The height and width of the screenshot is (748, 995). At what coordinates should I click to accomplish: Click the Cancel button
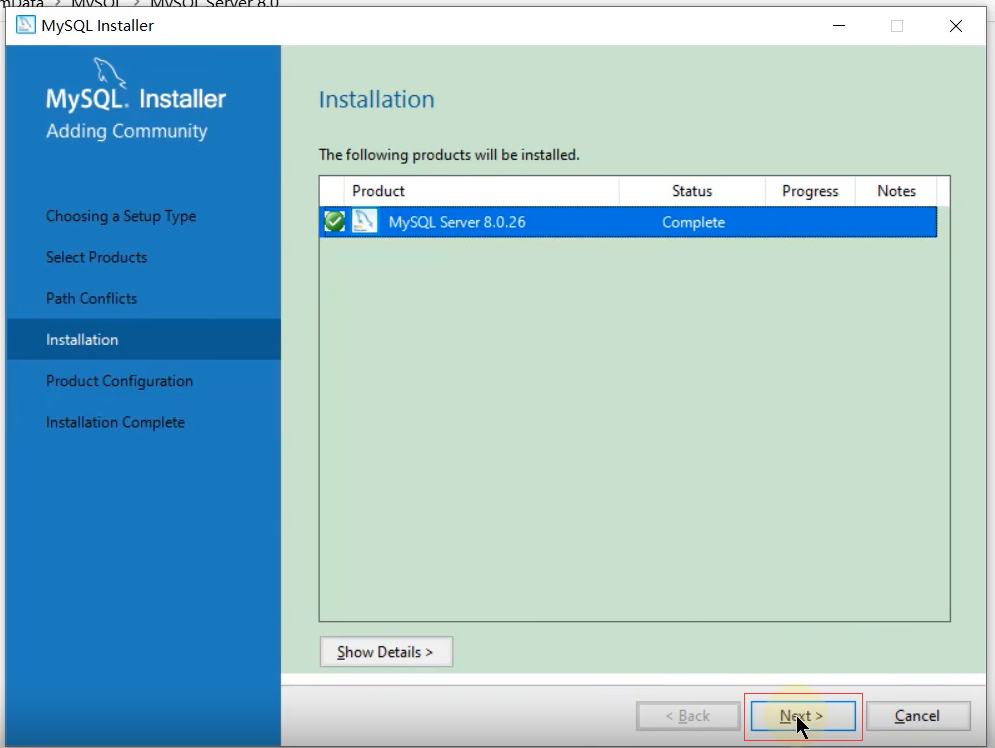(917, 716)
